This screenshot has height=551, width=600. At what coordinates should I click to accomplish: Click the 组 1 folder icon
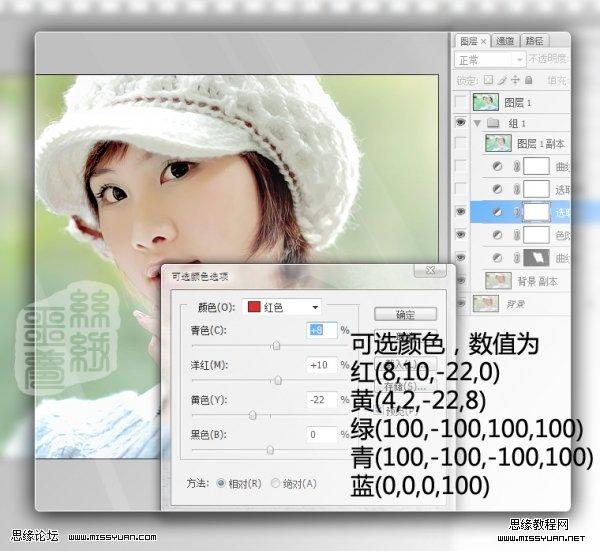pyautogui.click(x=490, y=122)
